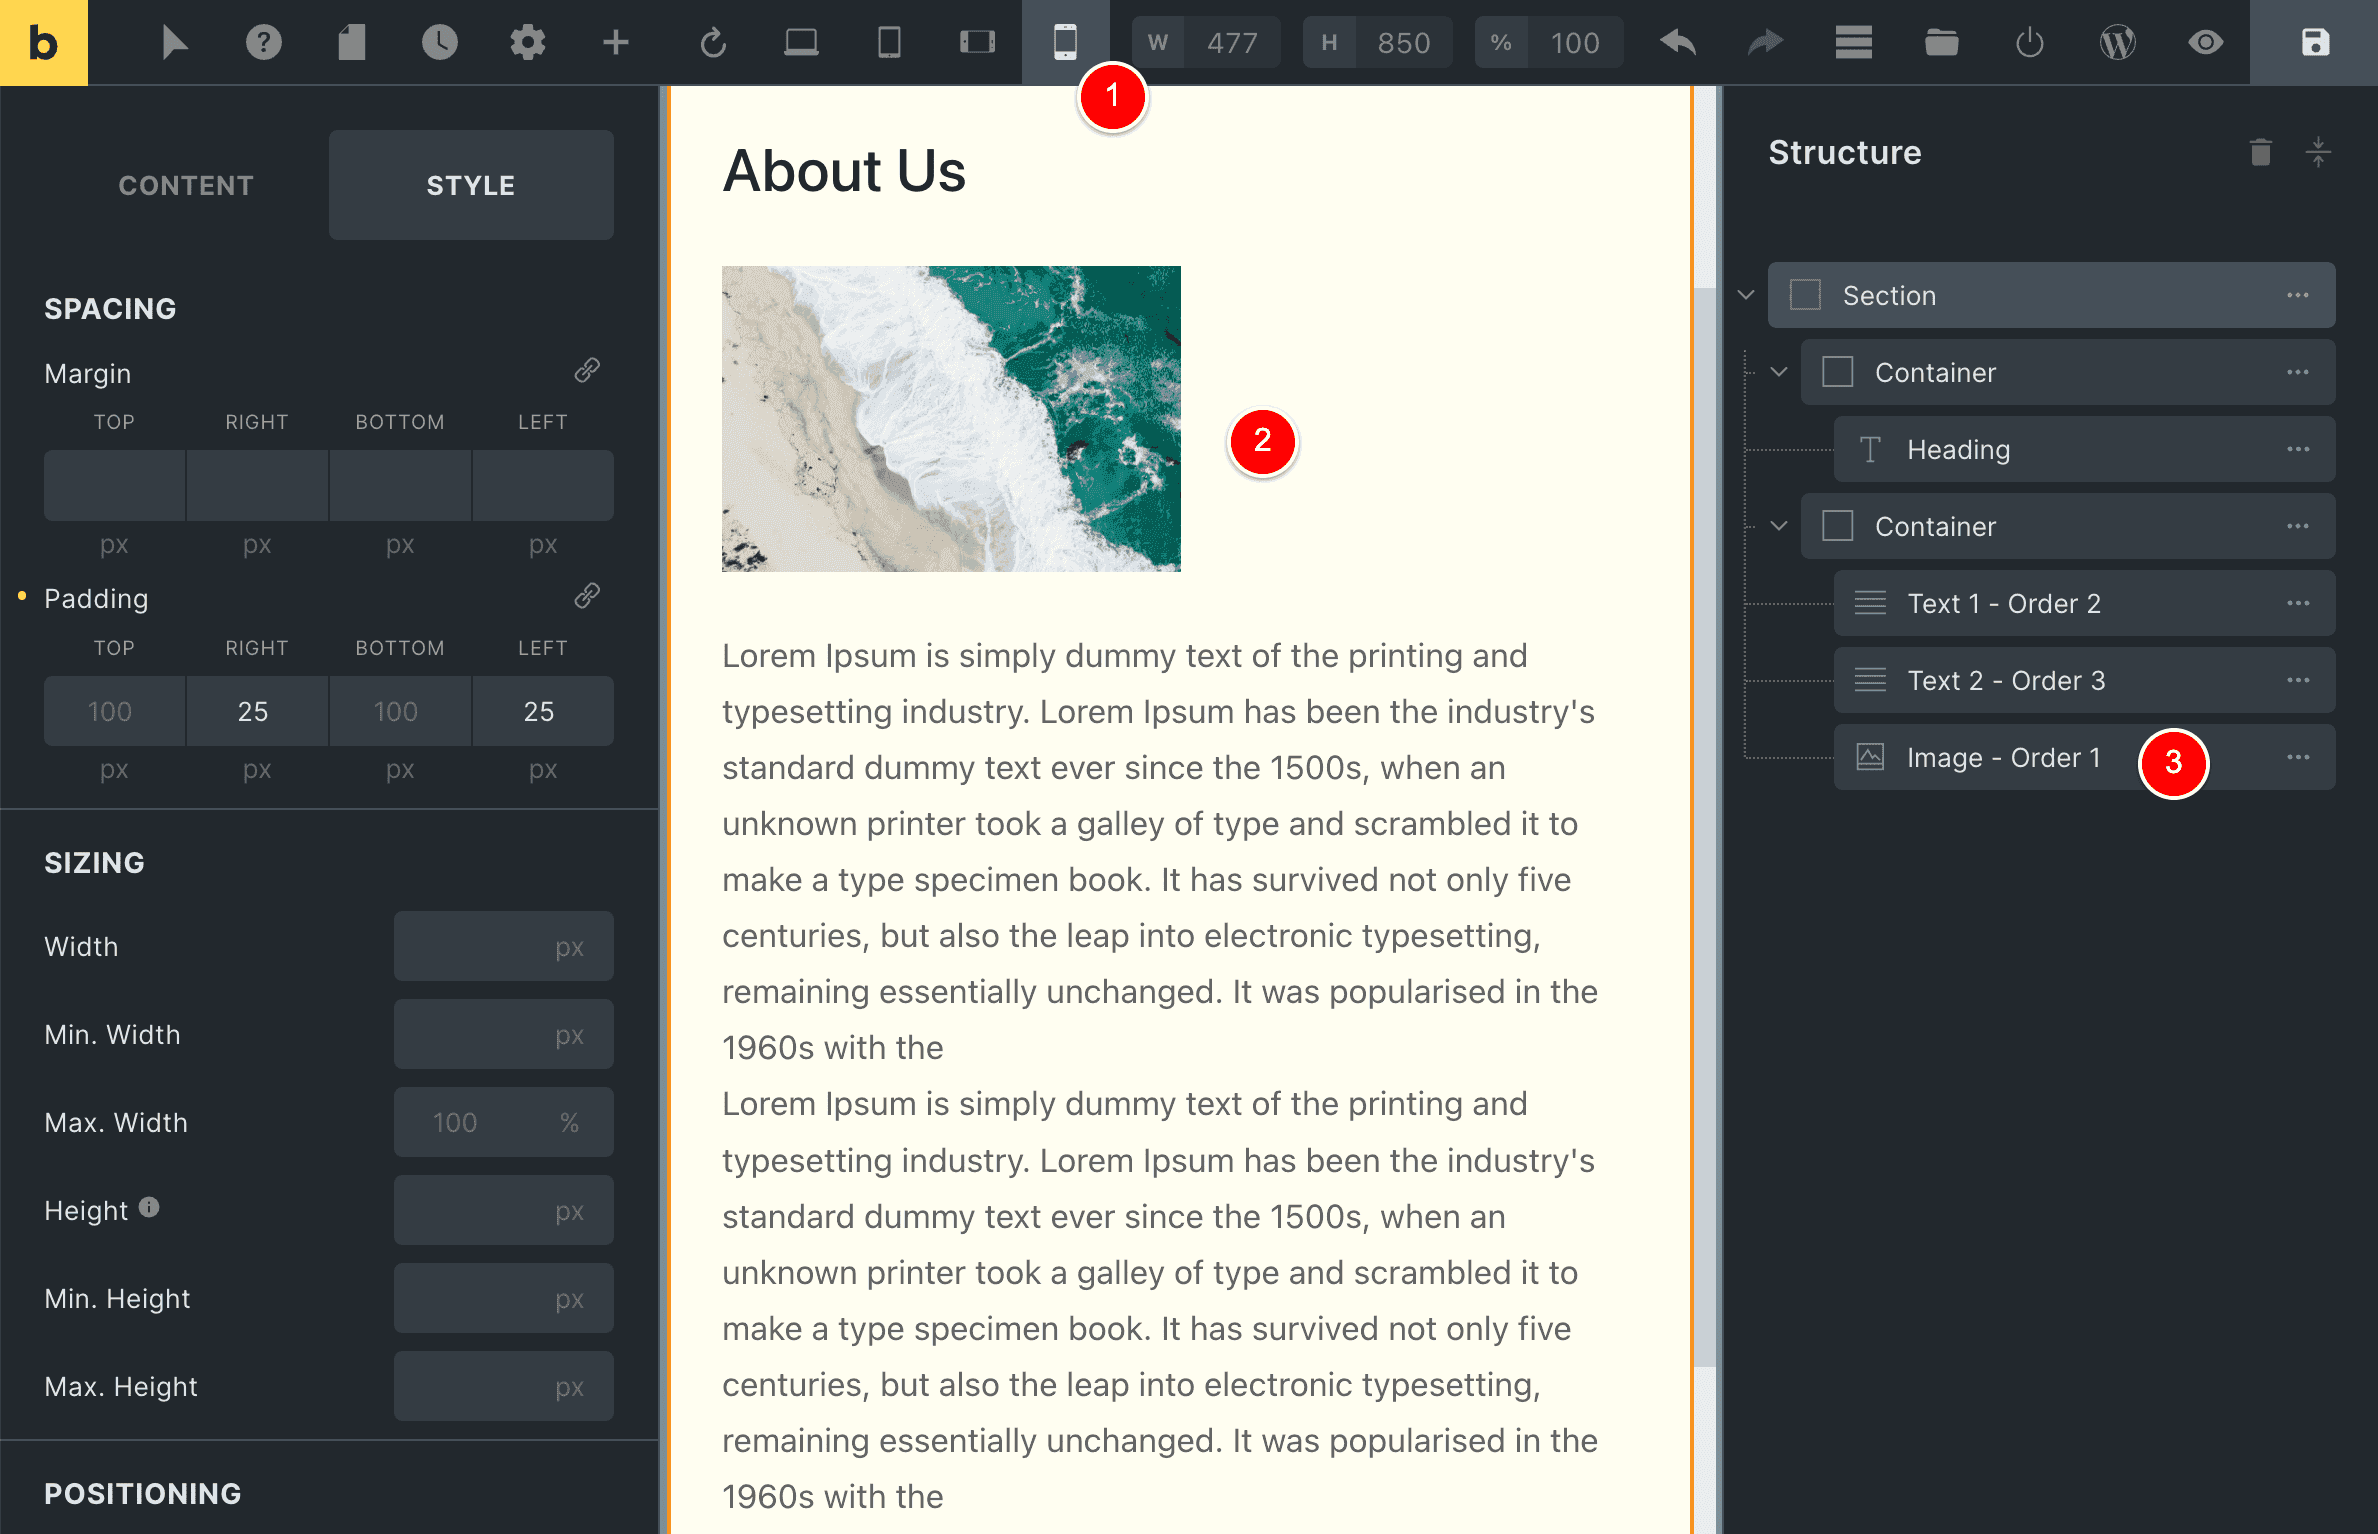Click the Max. Height input field
2378x1534 pixels.
point(503,1386)
